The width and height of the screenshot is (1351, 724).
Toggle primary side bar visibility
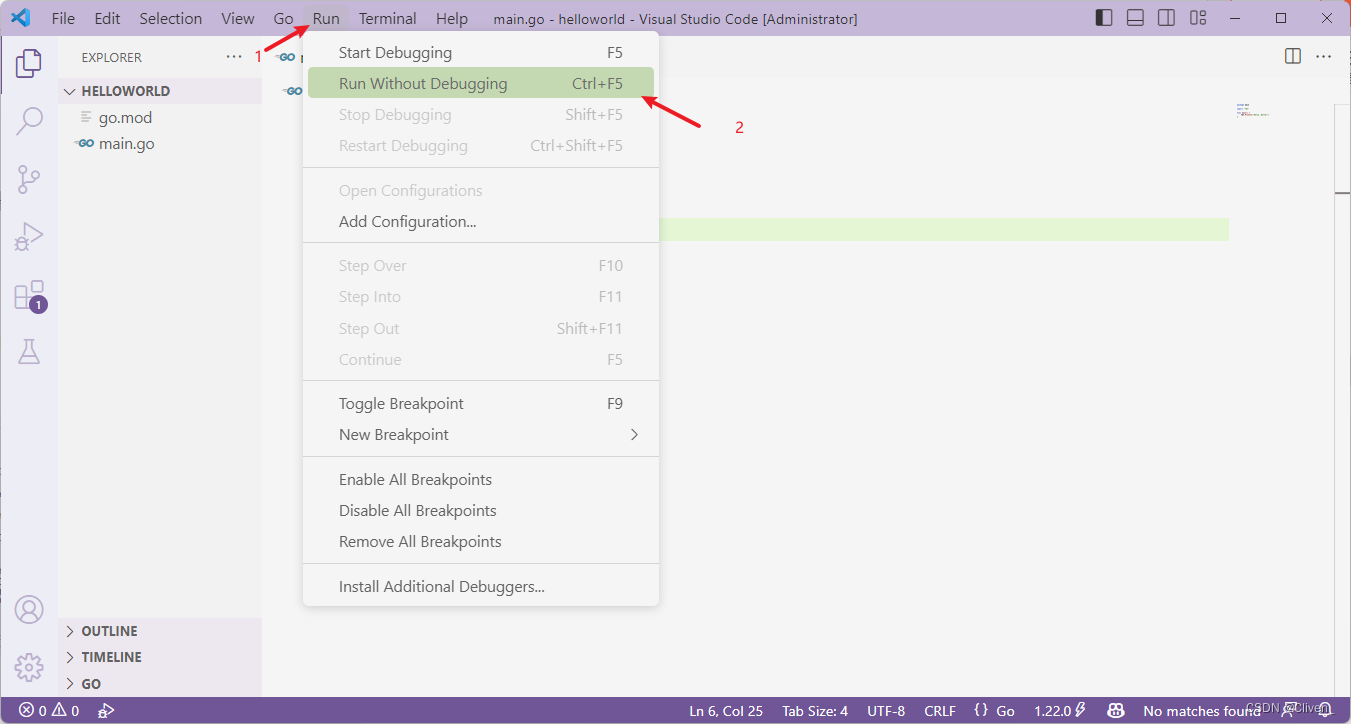pyautogui.click(x=1104, y=18)
